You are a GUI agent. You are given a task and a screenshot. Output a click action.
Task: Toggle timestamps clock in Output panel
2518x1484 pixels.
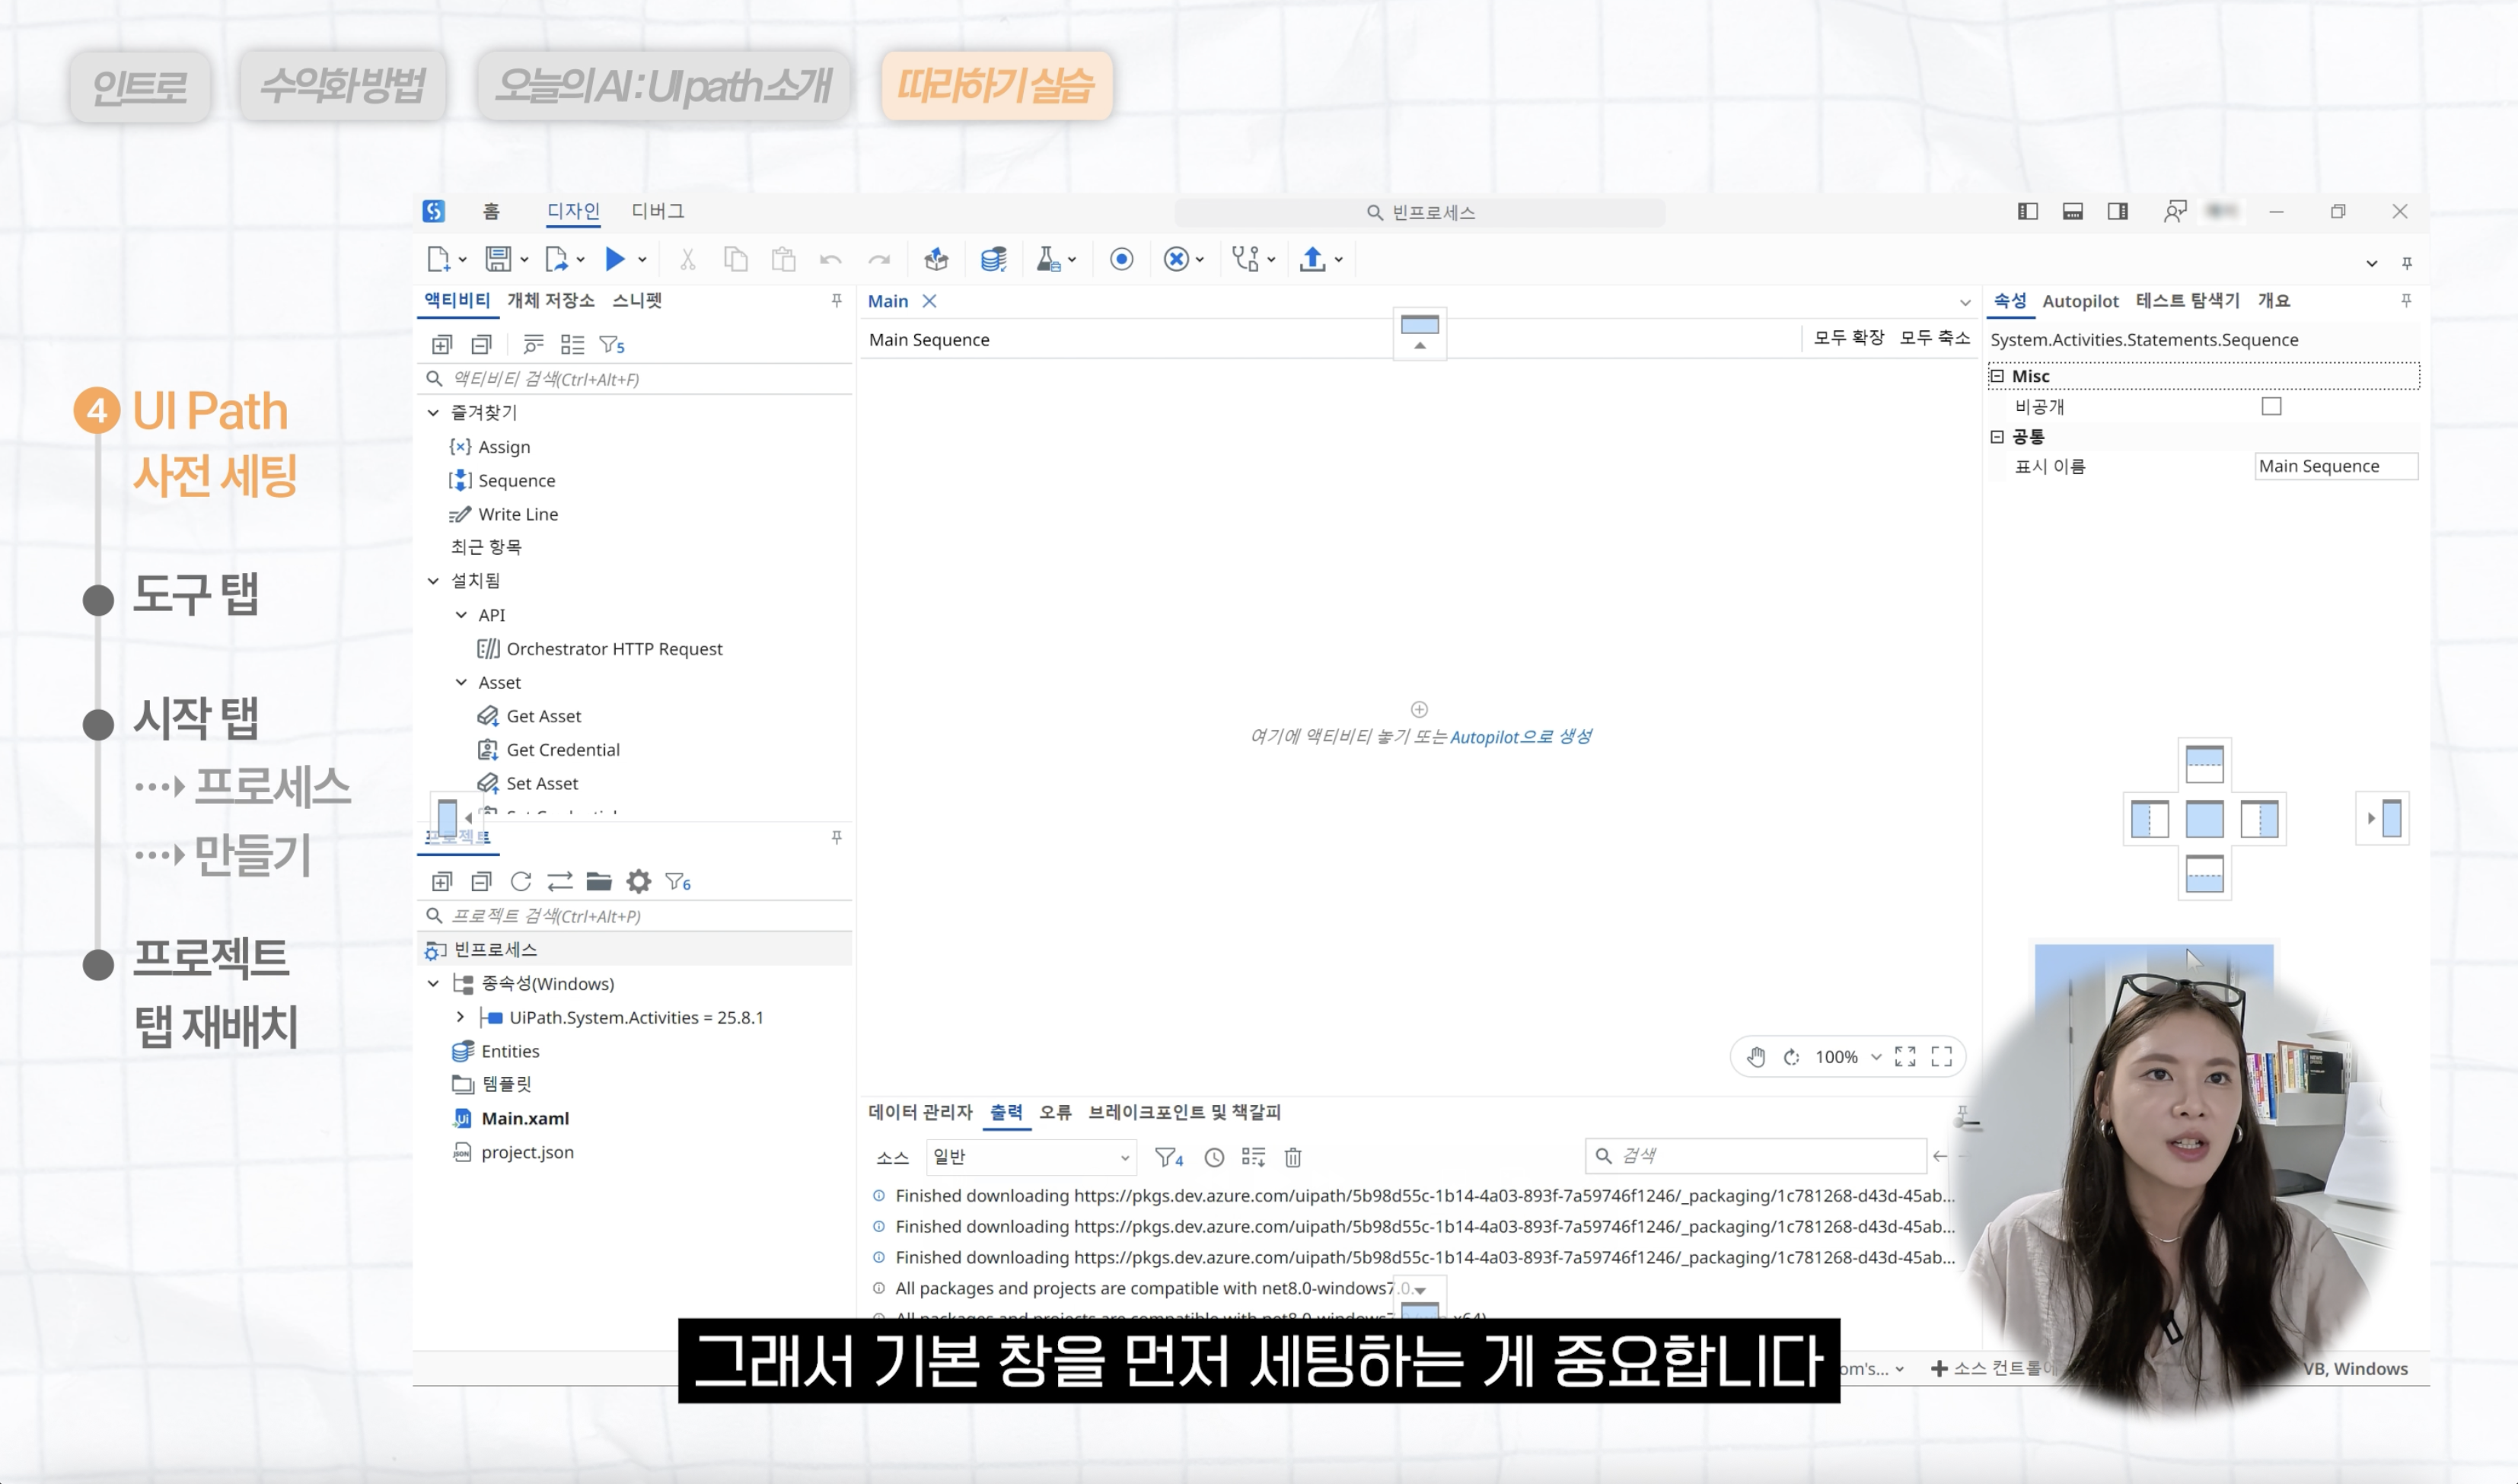(1214, 1158)
